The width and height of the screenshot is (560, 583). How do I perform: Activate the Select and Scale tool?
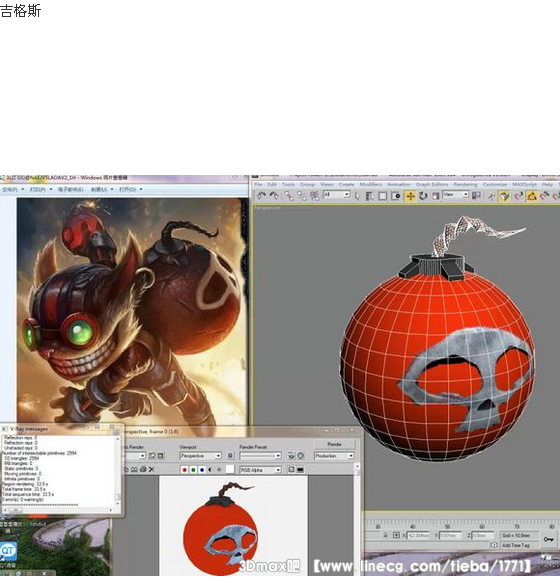[435, 196]
